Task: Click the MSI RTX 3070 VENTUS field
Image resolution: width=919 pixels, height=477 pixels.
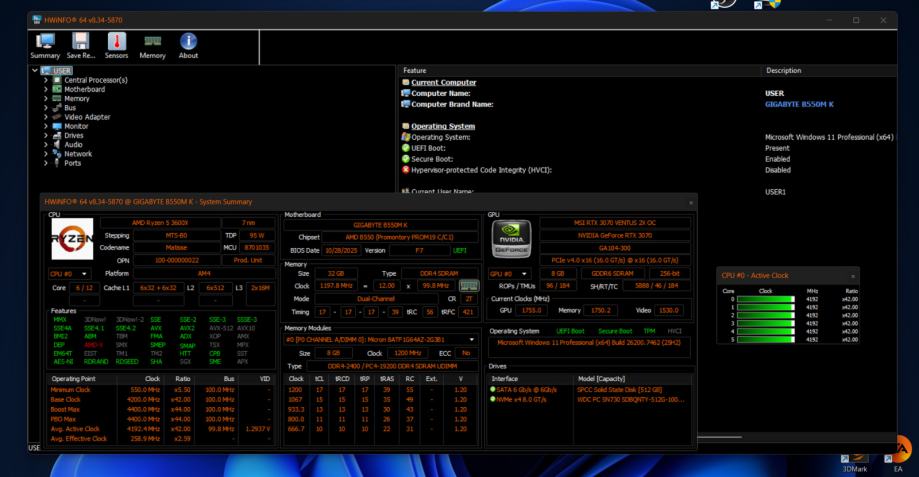Action: tap(615, 223)
